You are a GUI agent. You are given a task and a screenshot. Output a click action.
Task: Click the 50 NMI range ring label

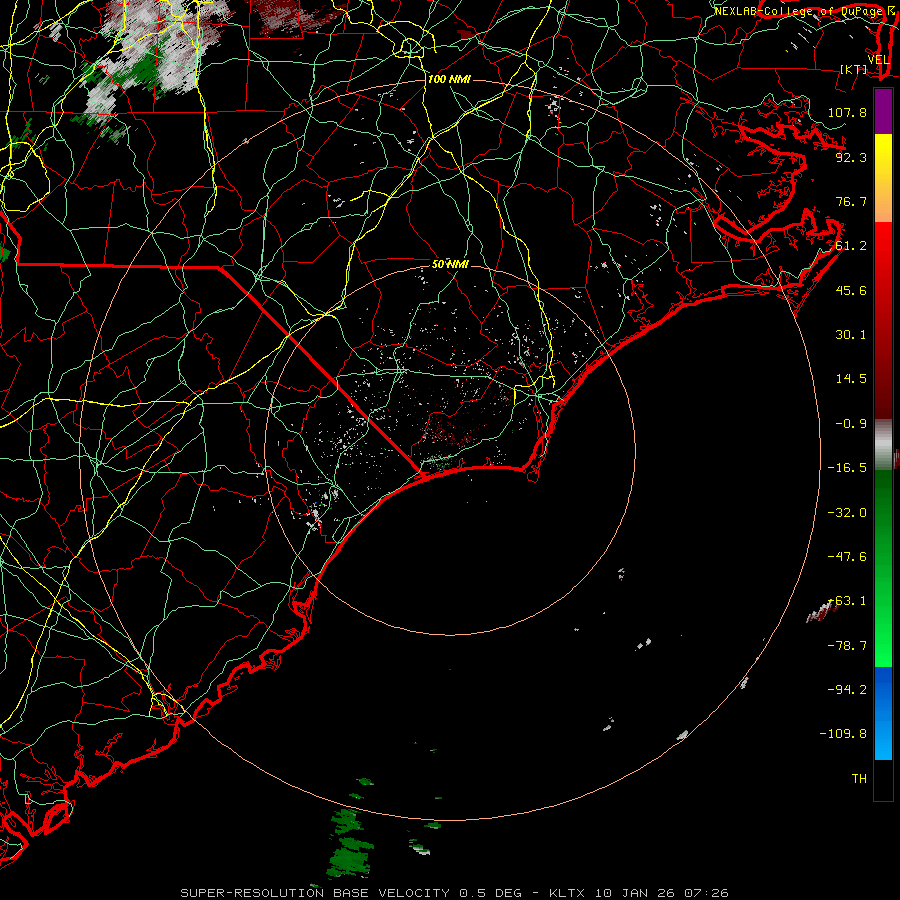point(450,264)
